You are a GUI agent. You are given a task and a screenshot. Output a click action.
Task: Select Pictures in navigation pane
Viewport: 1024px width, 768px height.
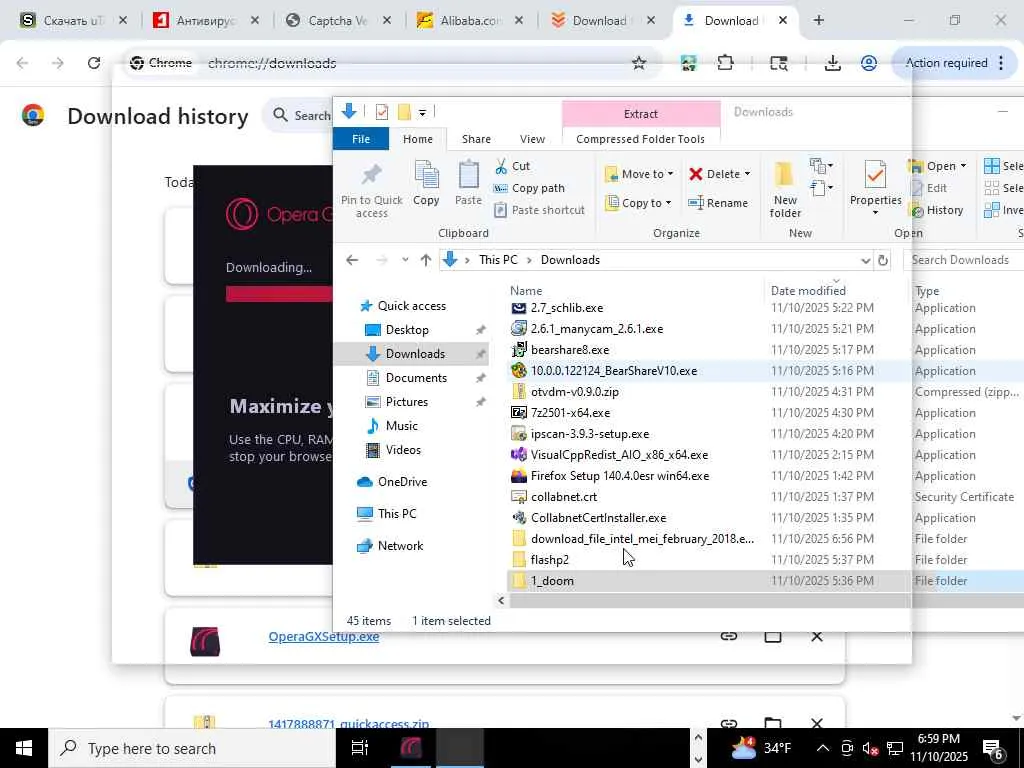click(x=406, y=402)
